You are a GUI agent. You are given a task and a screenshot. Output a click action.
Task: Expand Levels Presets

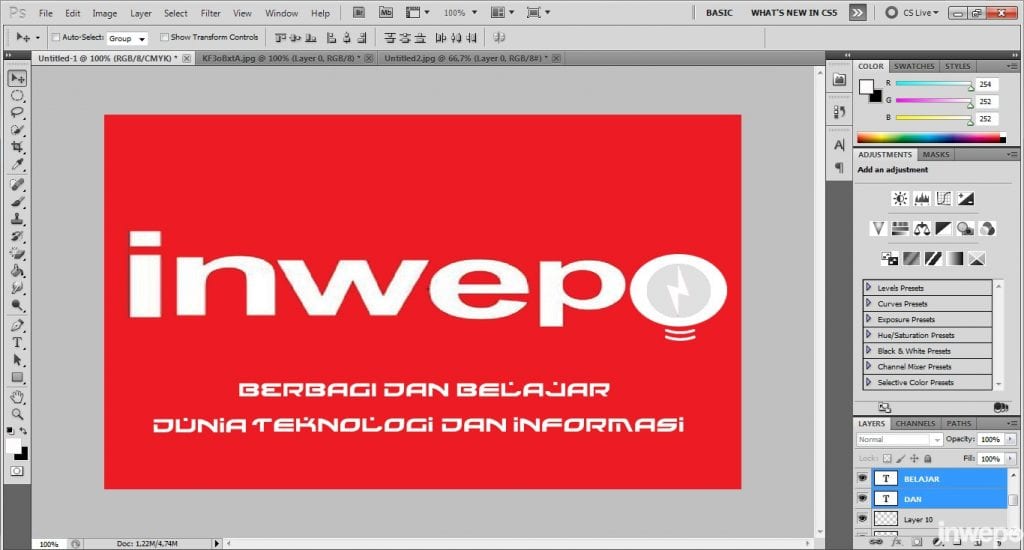point(869,287)
